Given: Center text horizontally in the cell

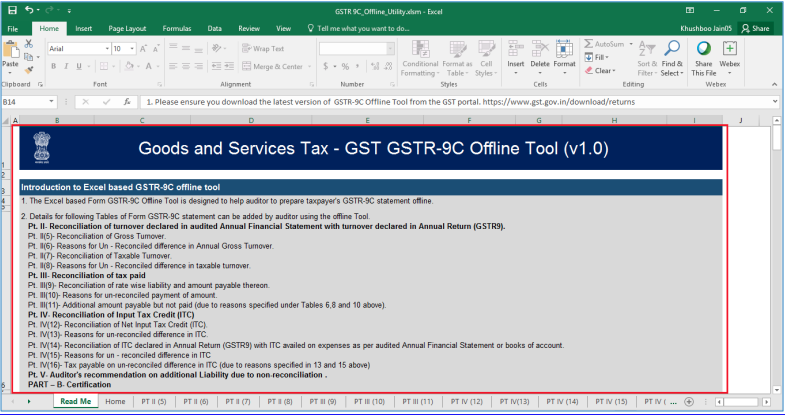Looking at the screenshot, I should (186, 66).
